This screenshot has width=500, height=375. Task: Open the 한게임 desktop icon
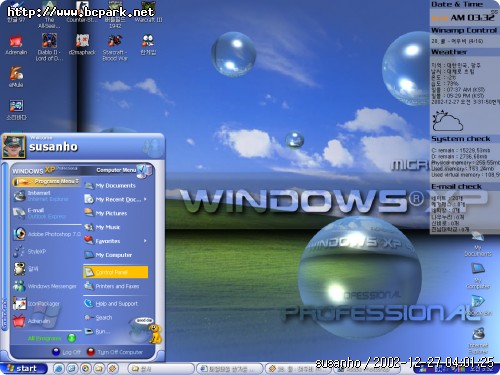click(x=148, y=44)
